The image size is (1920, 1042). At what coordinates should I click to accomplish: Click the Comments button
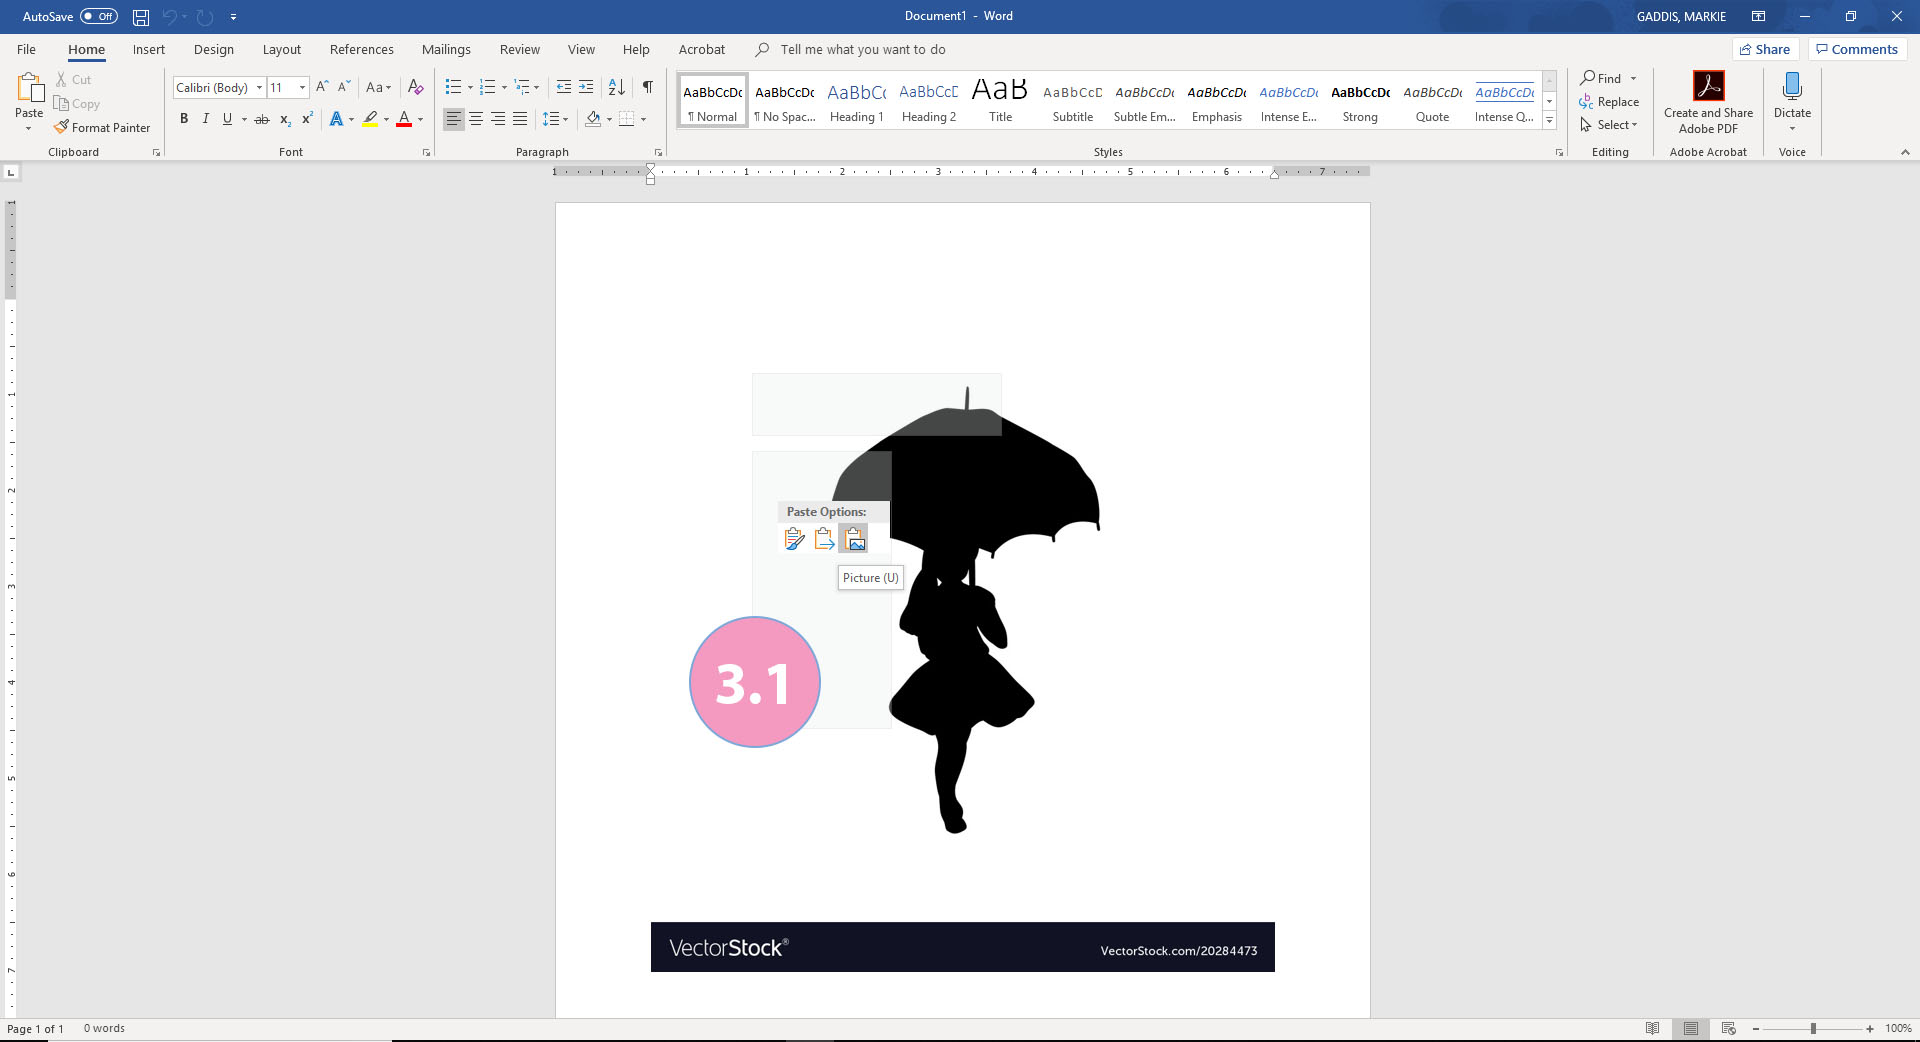click(x=1856, y=49)
